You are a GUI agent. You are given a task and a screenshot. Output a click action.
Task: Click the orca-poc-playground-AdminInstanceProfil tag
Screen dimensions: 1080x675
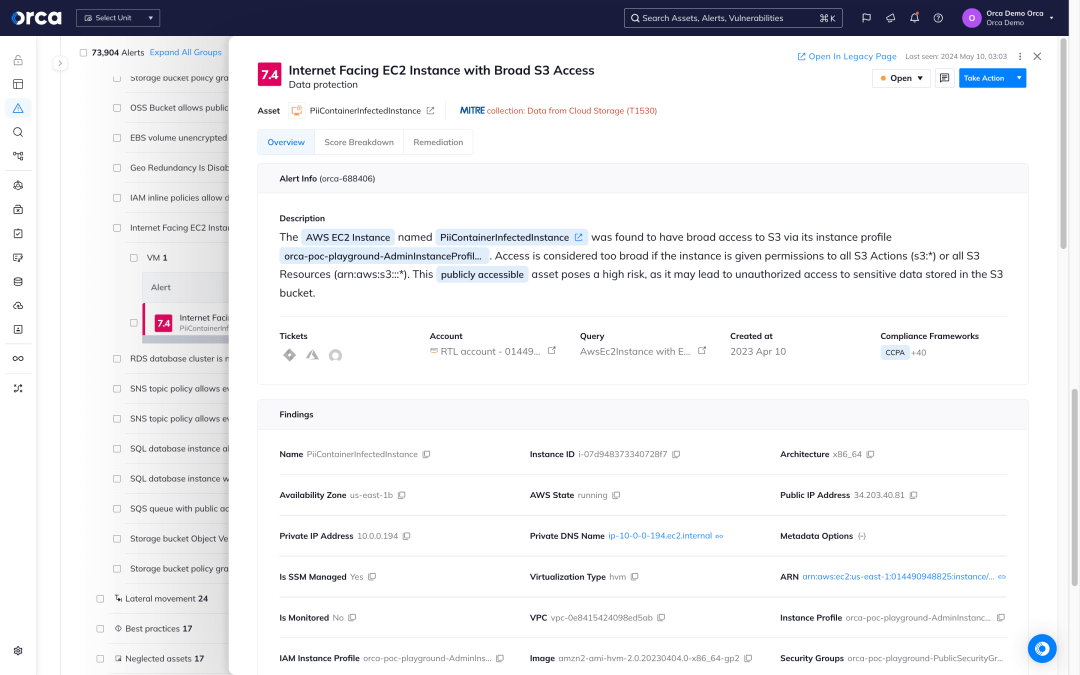coord(384,256)
